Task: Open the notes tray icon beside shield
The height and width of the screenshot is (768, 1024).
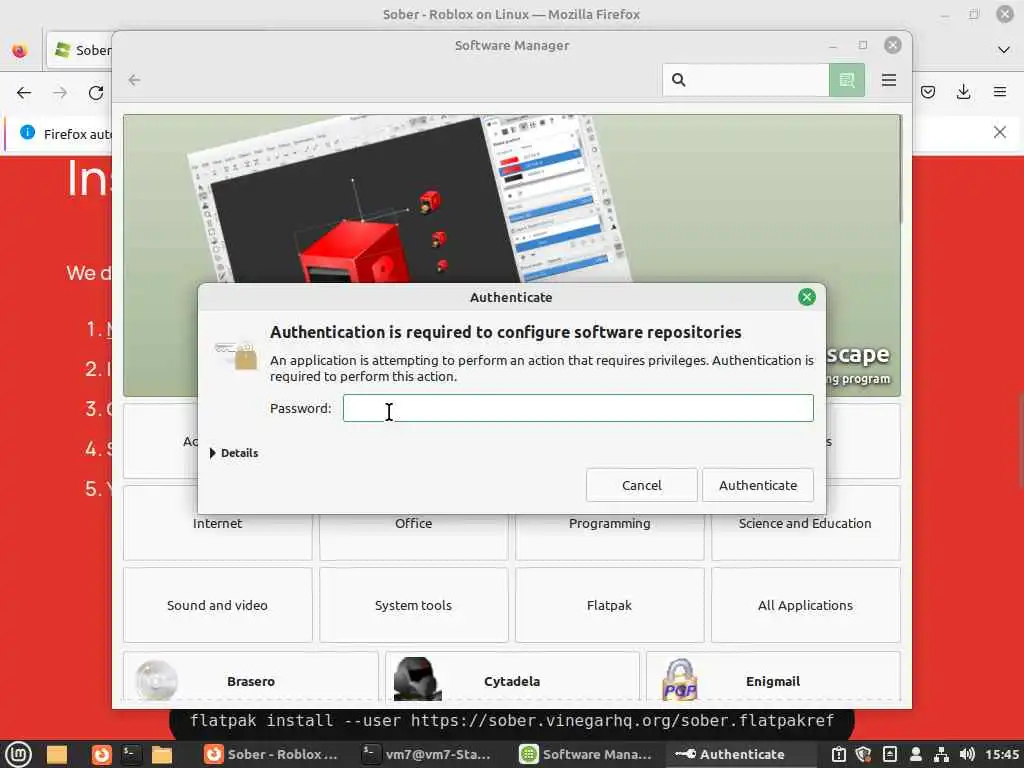Action: coord(889,754)
